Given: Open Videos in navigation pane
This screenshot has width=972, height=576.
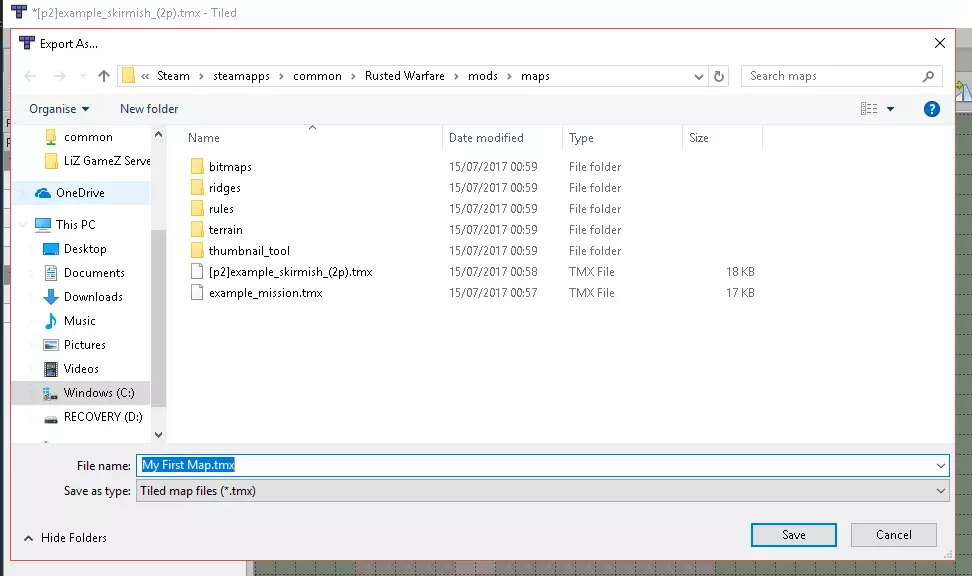Looking at the screenshot, I should tap(81, 370).
